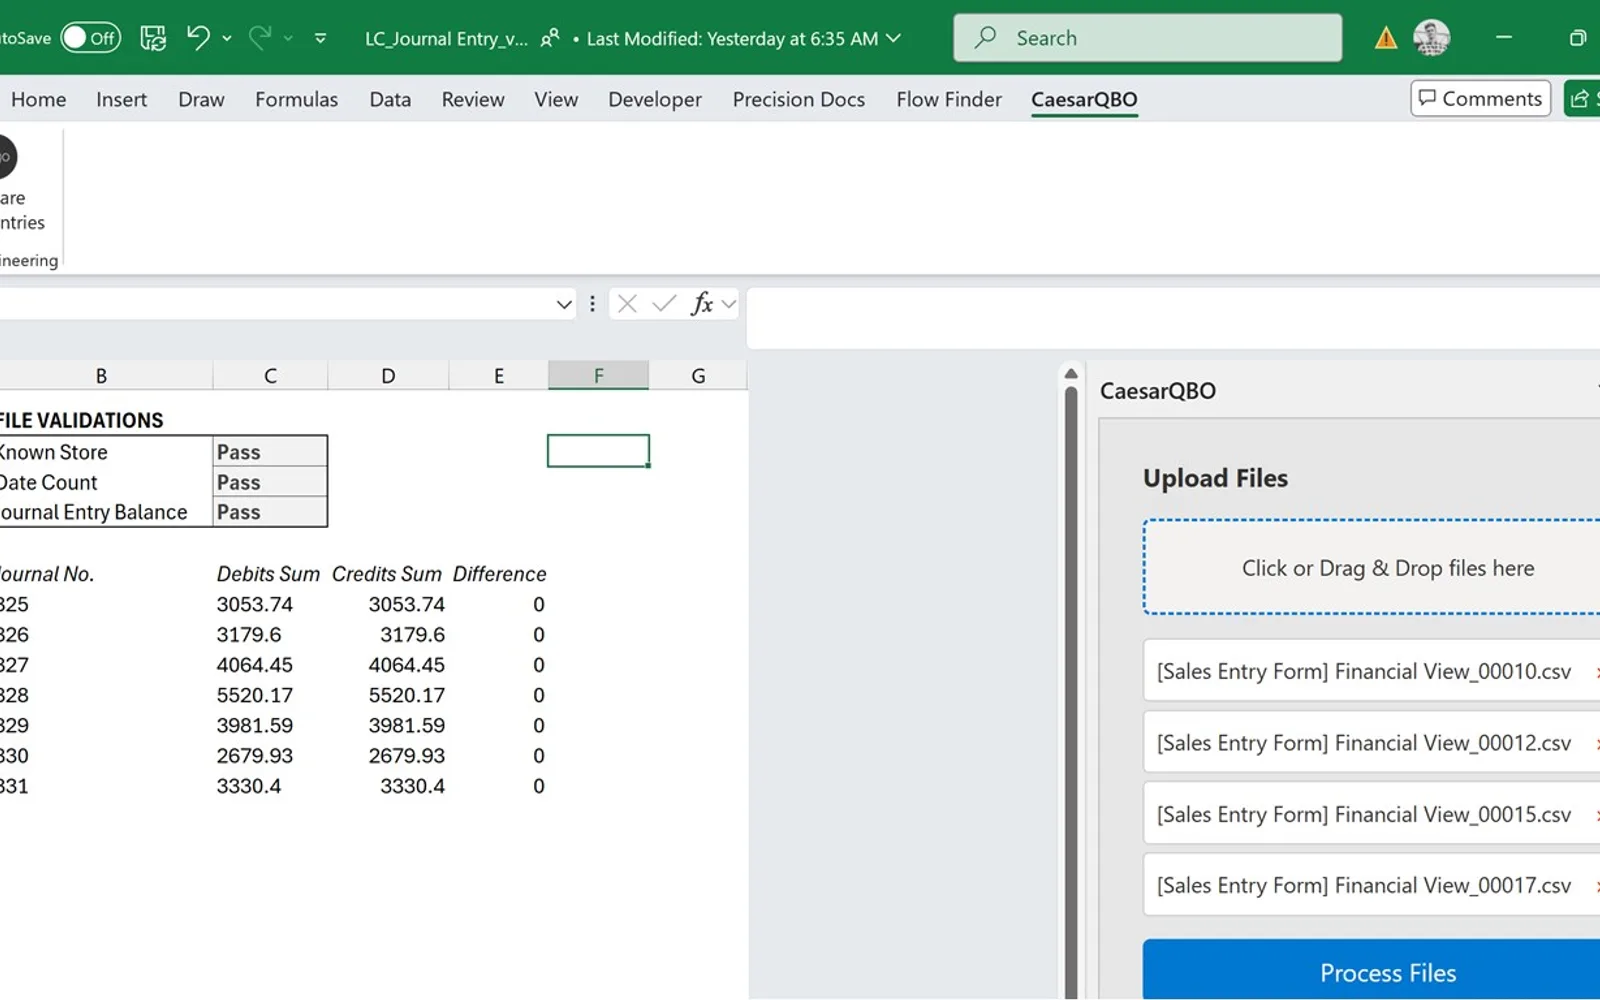
Task: Expand the dropdown arrow beside the fx icon
Action: click(x=728, y=303)
